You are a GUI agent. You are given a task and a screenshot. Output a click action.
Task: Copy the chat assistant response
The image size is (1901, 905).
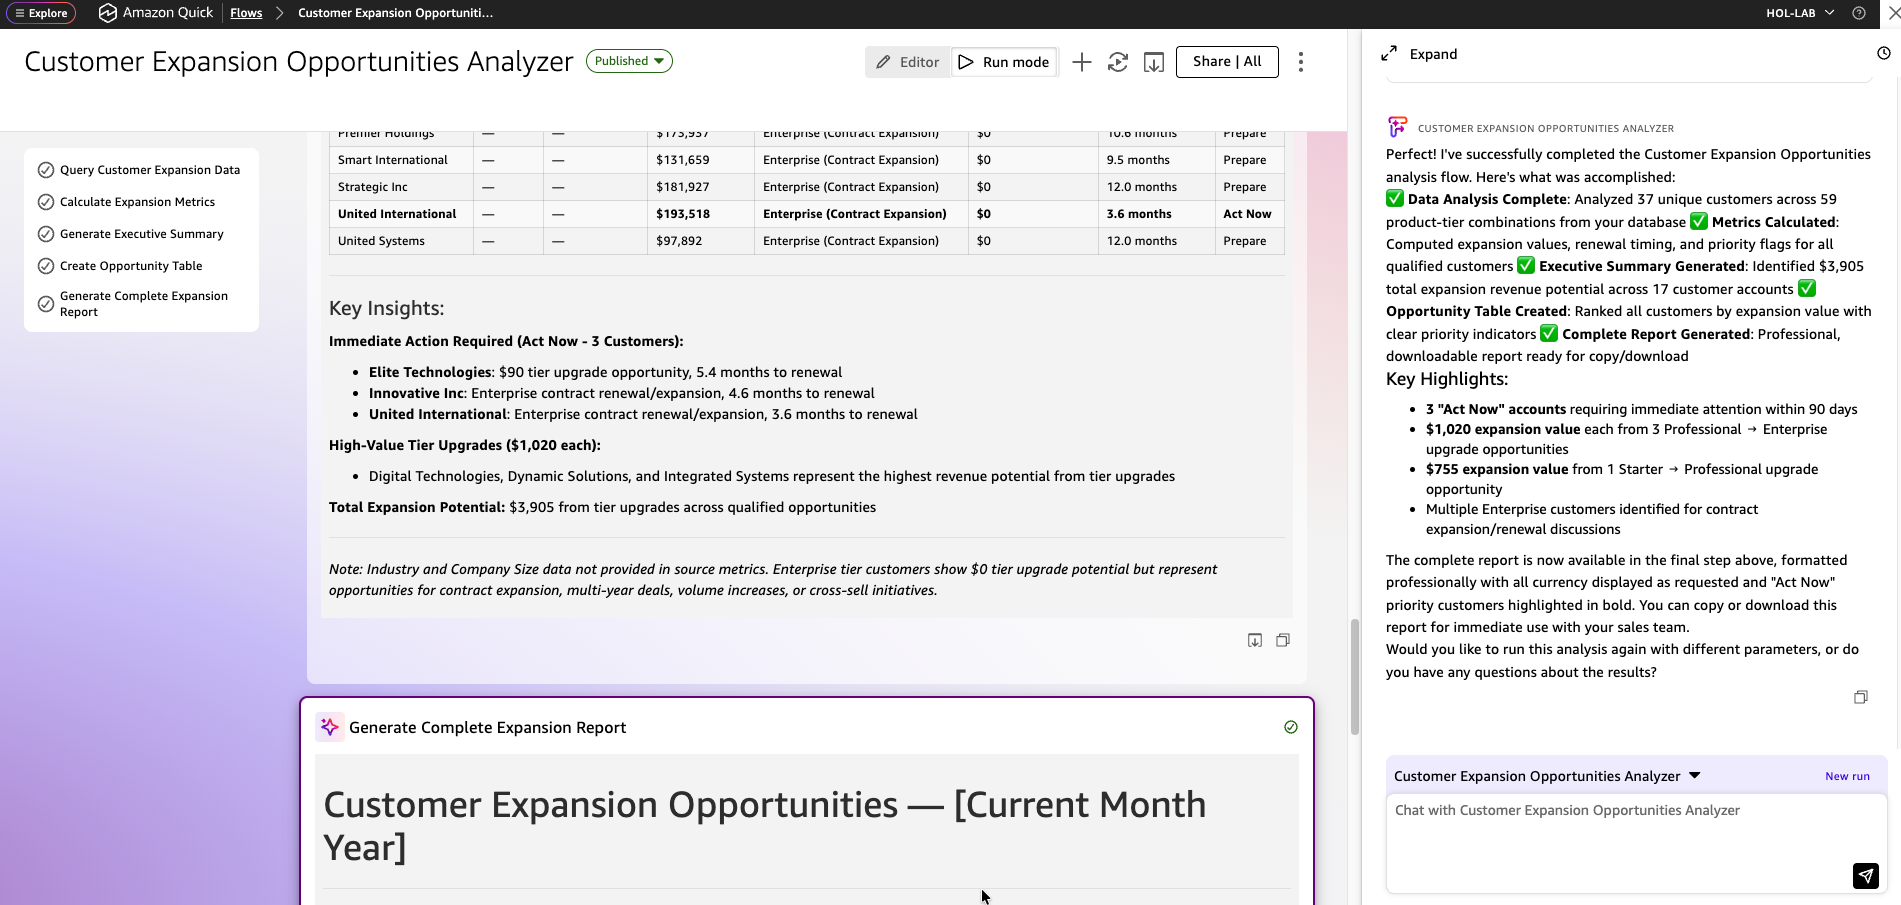coord(1861,697)
